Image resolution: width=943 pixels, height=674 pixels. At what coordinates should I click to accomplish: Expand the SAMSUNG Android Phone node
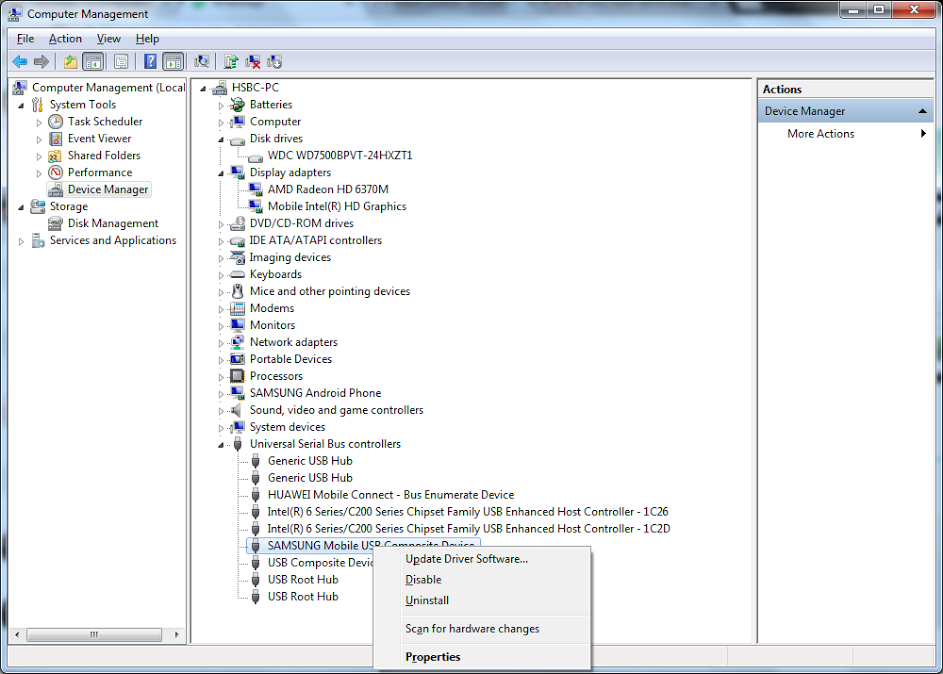click(x=223, y=392)
